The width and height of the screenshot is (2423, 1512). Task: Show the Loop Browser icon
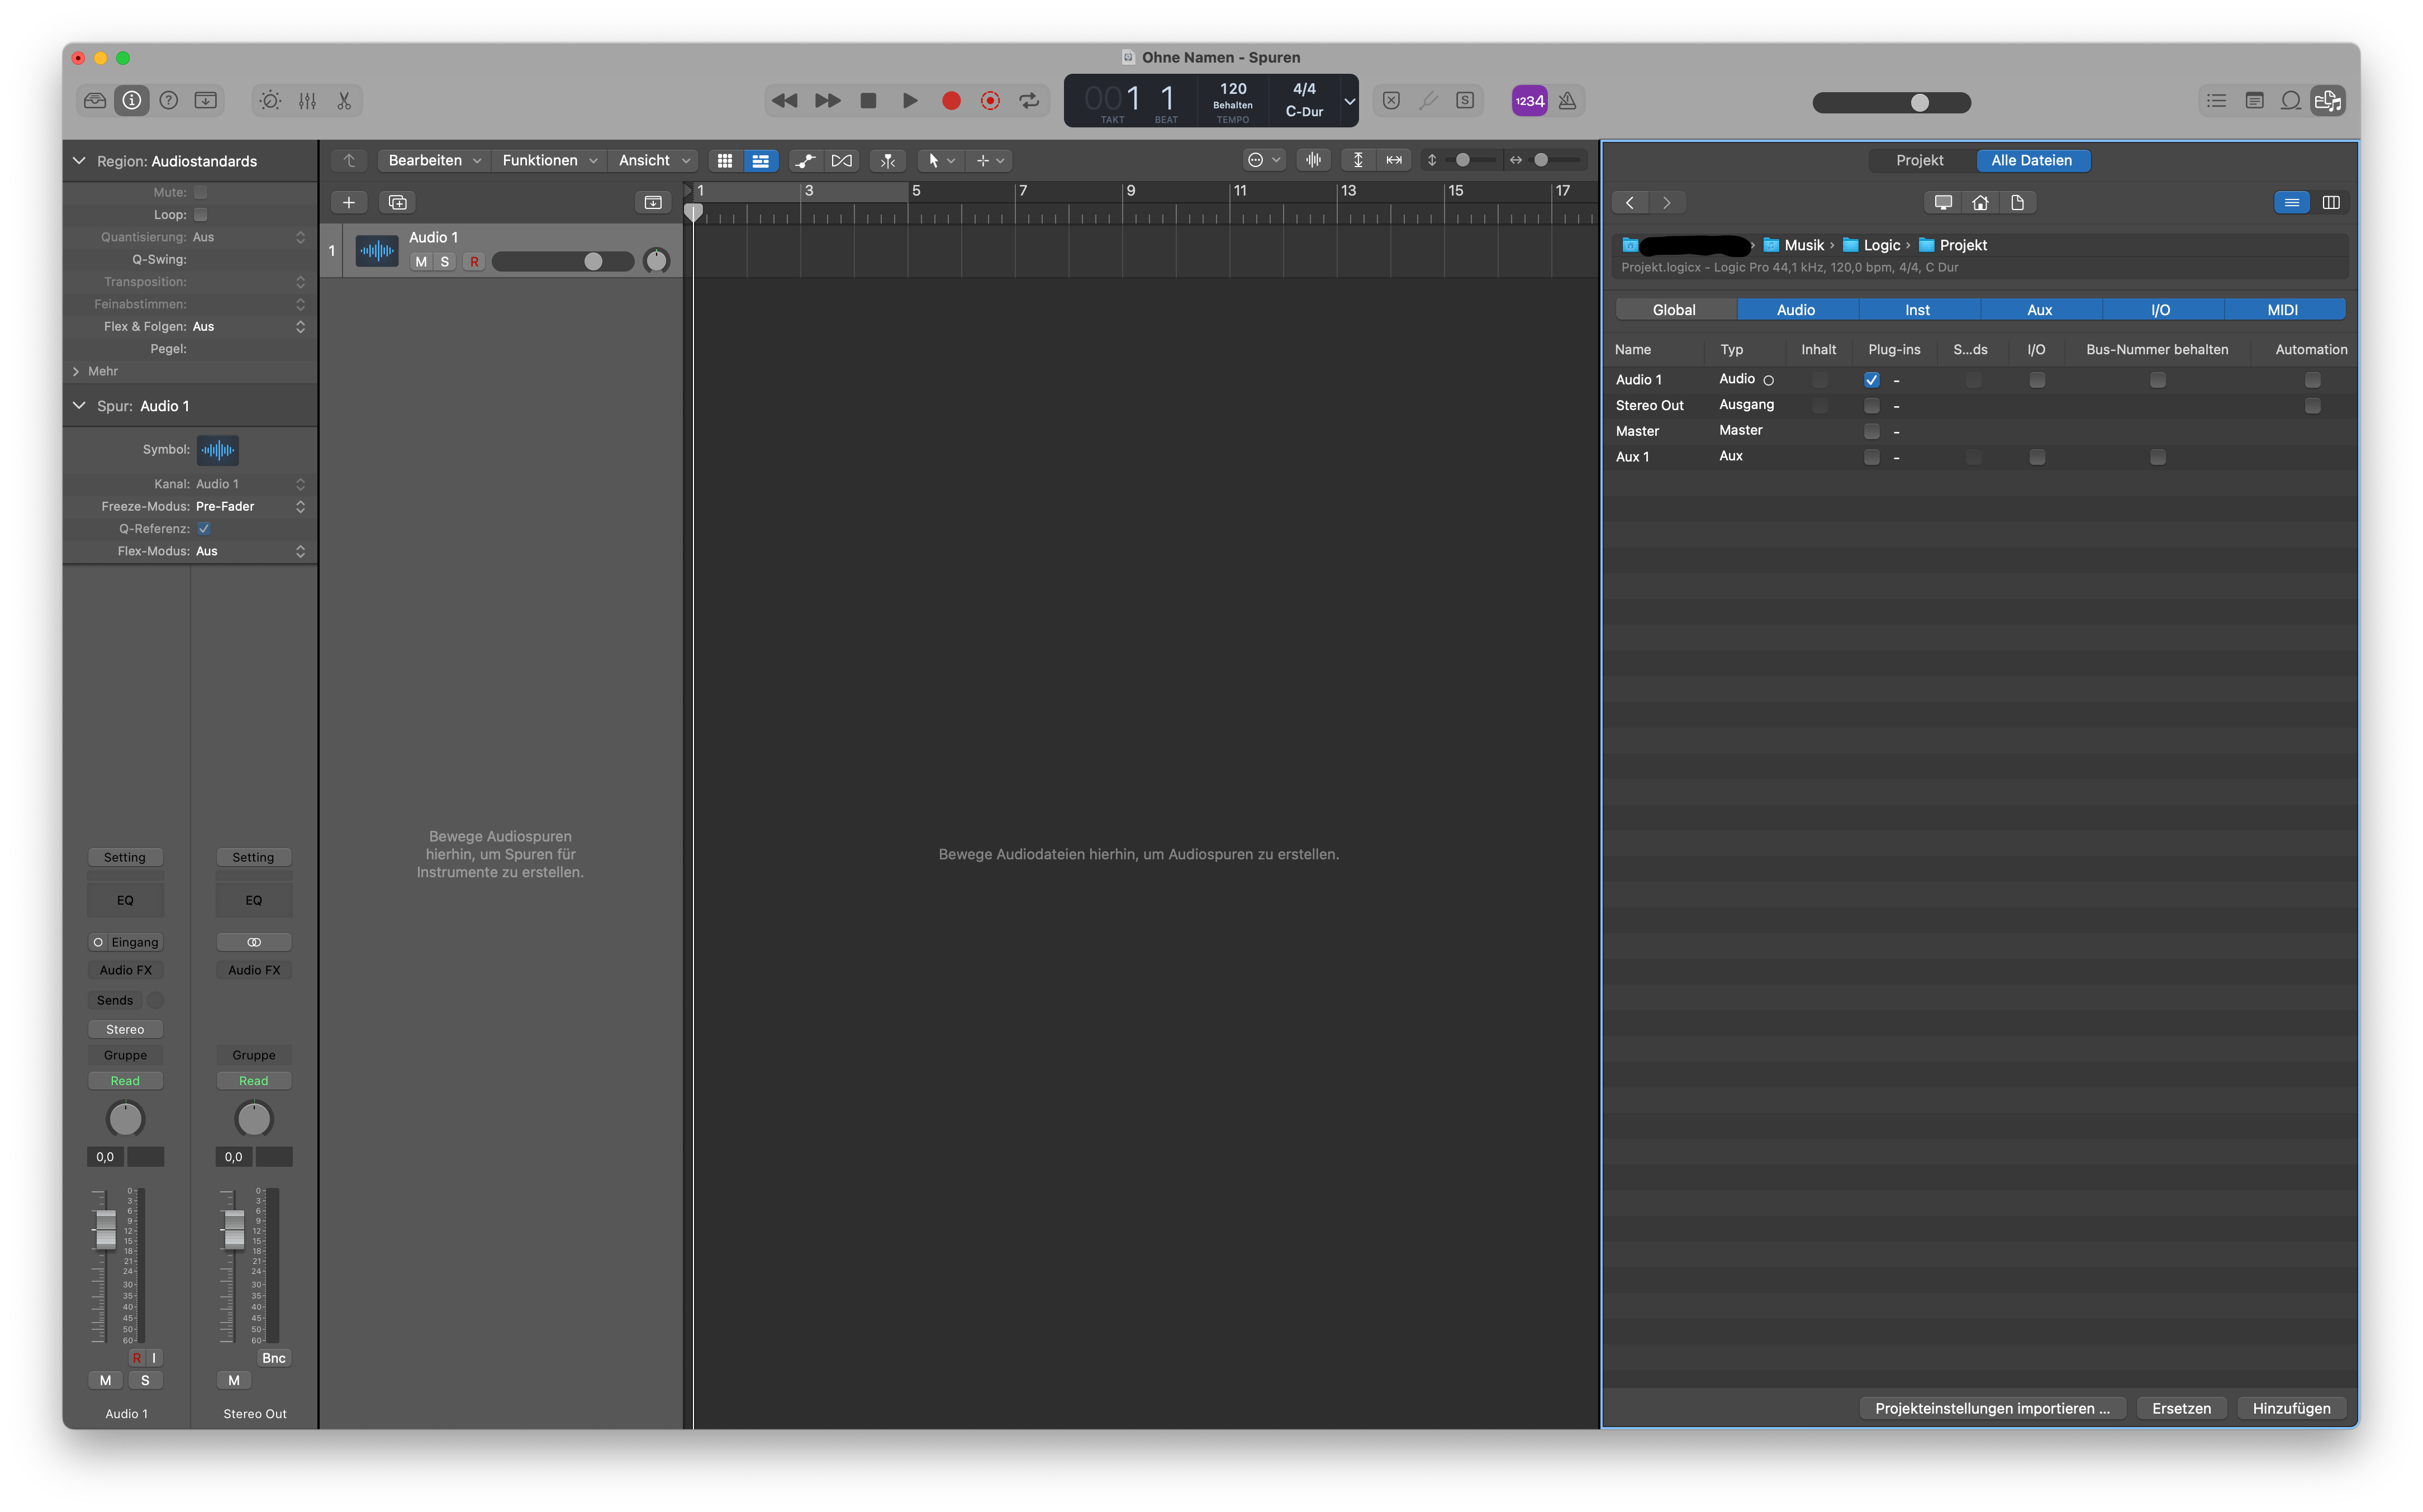[2290, 100]
